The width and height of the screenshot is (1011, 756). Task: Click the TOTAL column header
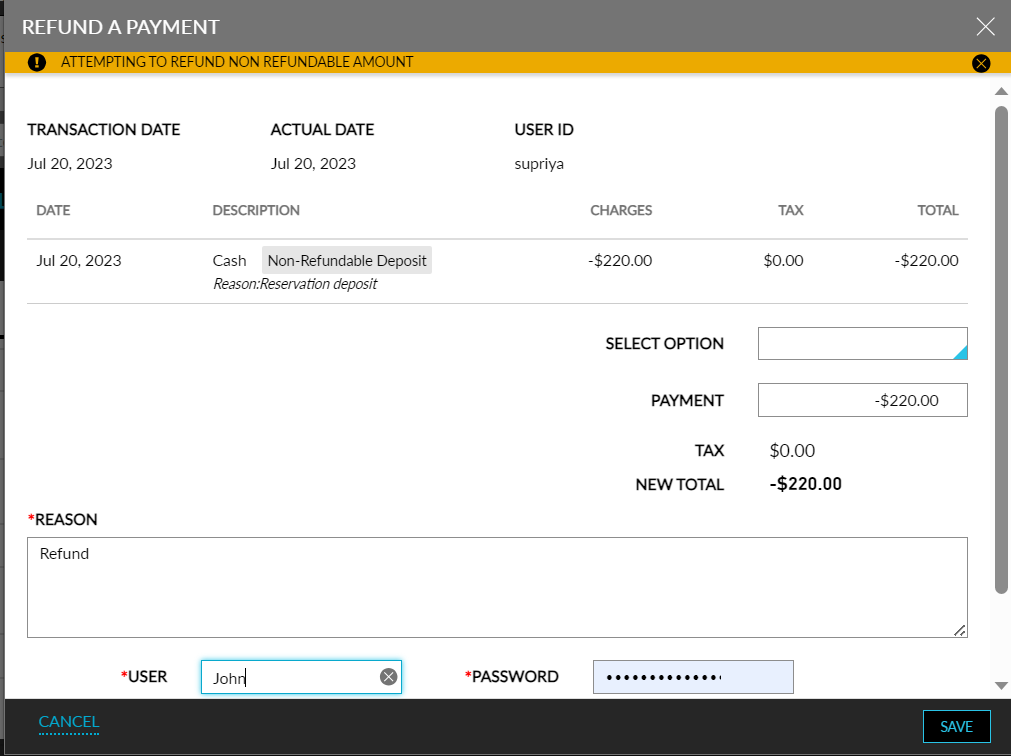click(x=938, y=210)
